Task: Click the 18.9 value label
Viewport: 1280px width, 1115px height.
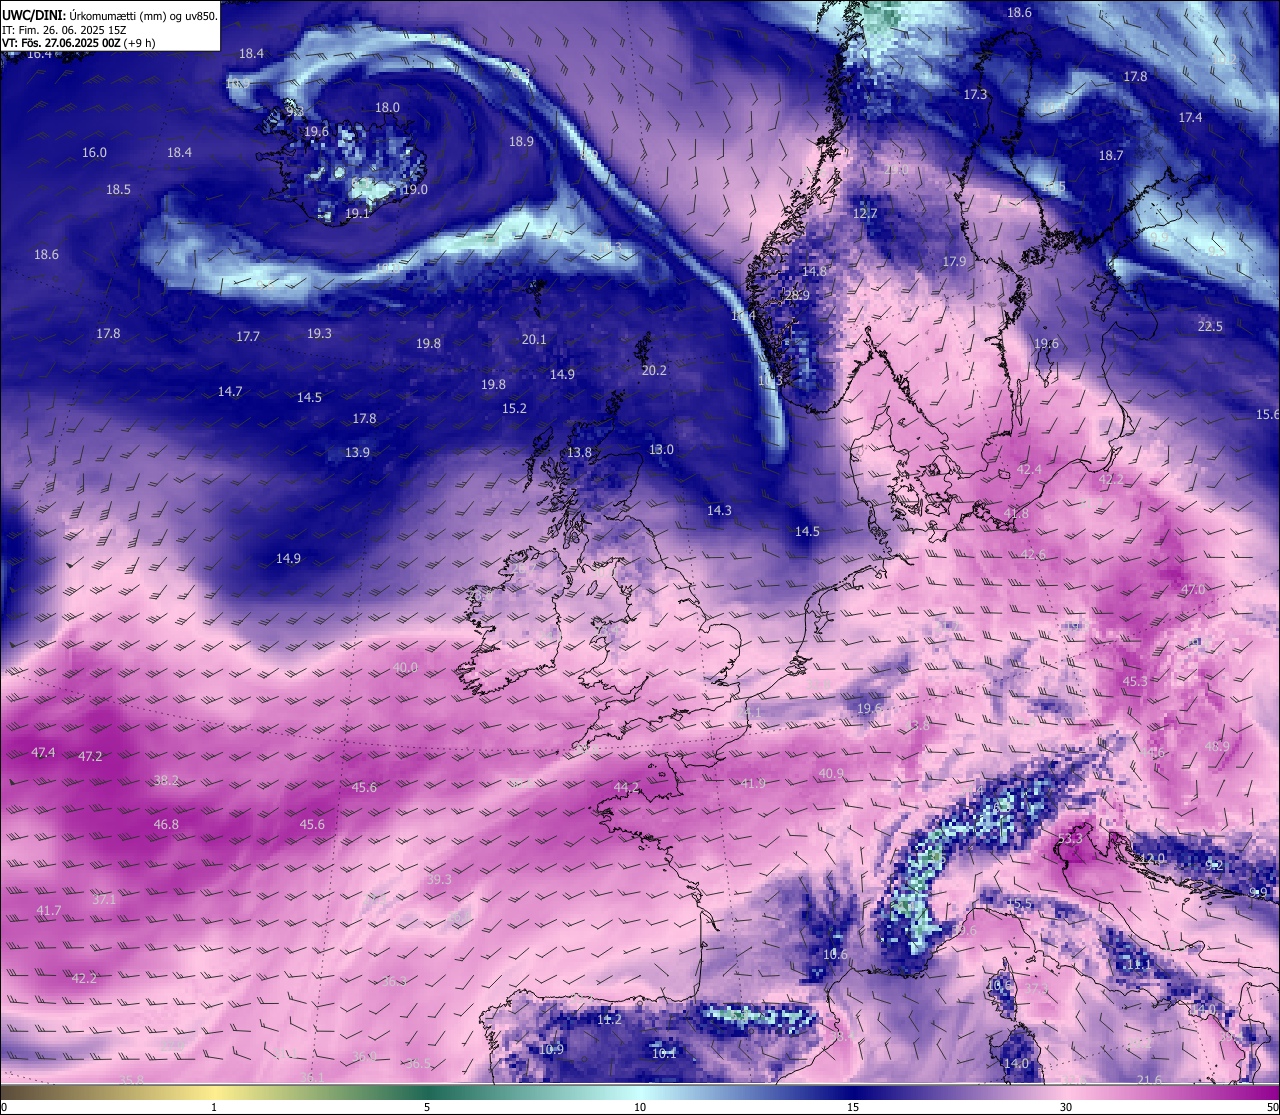Action: pyautogui.click(x=521, y=142)
